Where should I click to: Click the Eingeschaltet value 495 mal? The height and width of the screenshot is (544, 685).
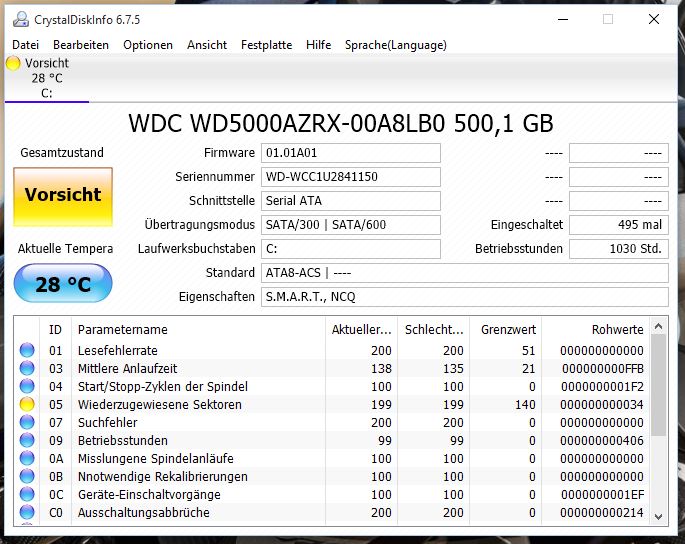tap(619, 225)
